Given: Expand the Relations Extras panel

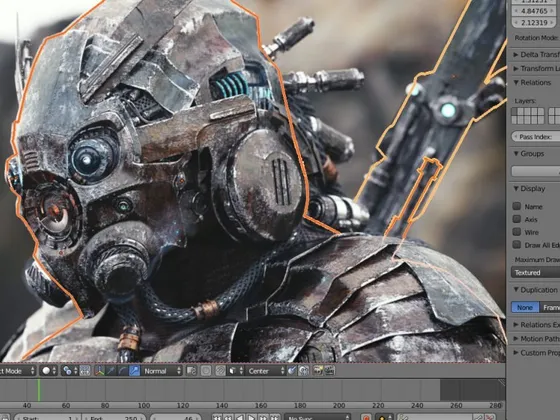Looking at the screenshot, I should pos(536,325).
